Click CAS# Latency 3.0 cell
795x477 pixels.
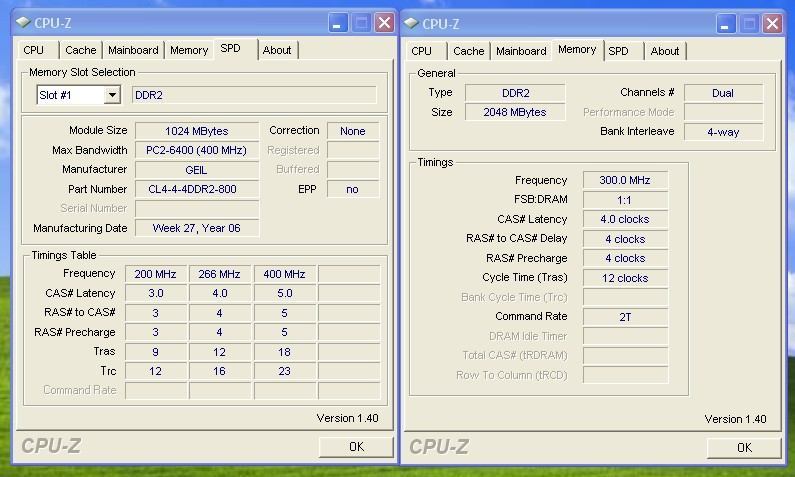[x=156, y=293]
